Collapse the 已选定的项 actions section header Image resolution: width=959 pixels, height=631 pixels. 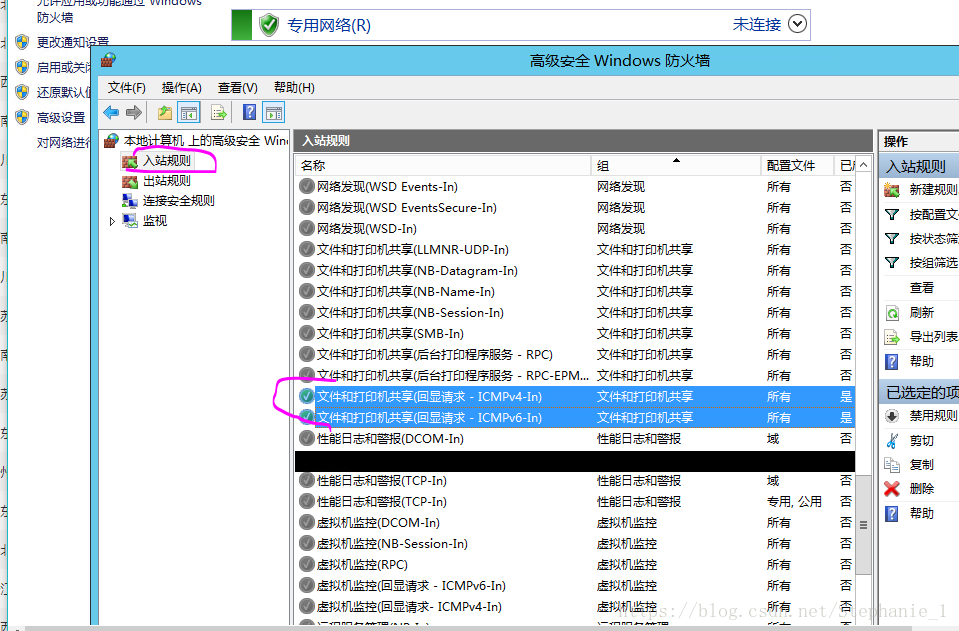pos(920,393)
